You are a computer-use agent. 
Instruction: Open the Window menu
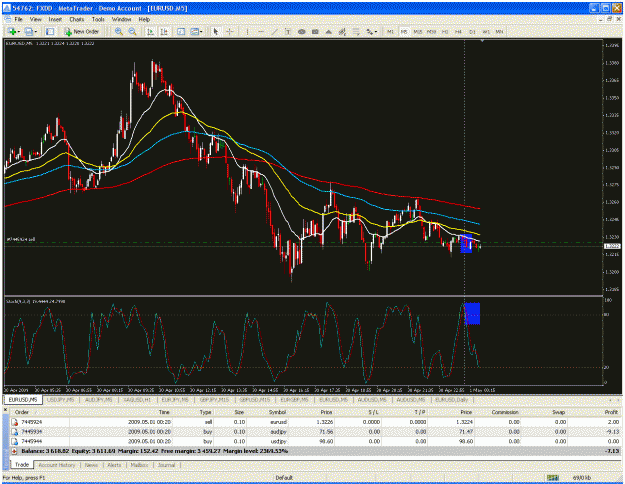121,19
